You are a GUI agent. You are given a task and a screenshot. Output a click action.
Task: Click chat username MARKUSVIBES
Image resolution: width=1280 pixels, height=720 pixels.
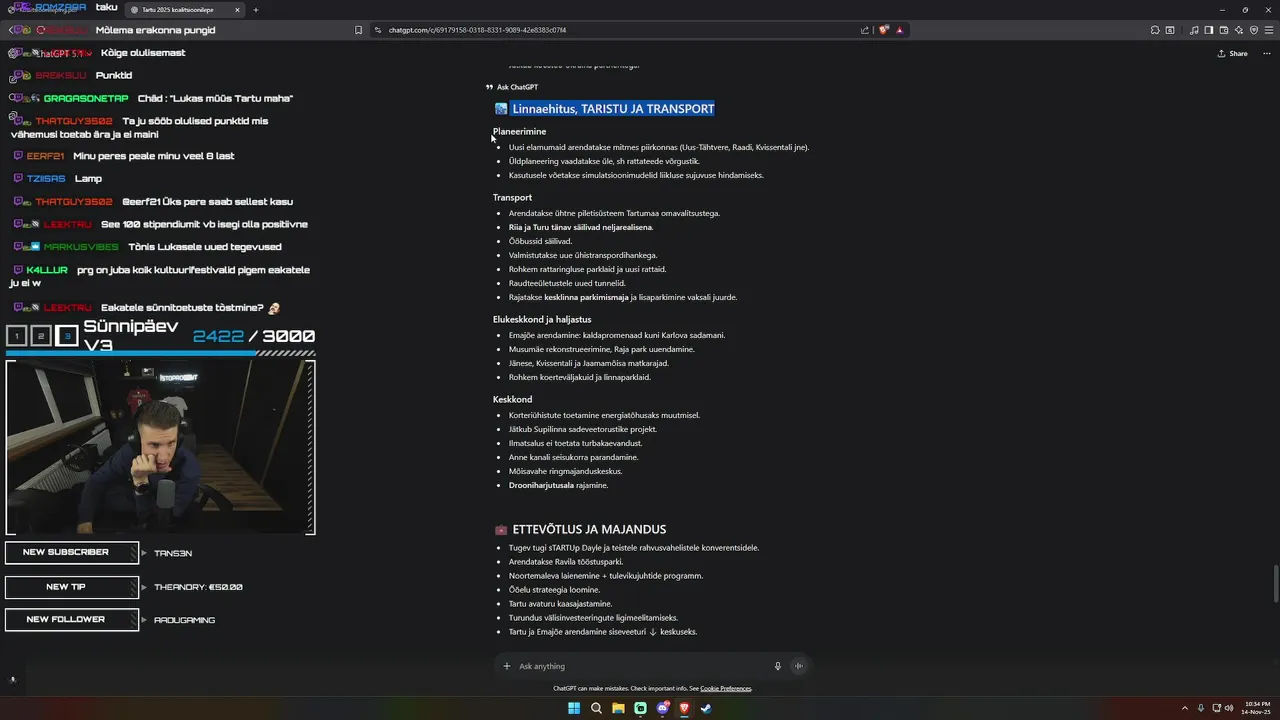tap(81, 247)
